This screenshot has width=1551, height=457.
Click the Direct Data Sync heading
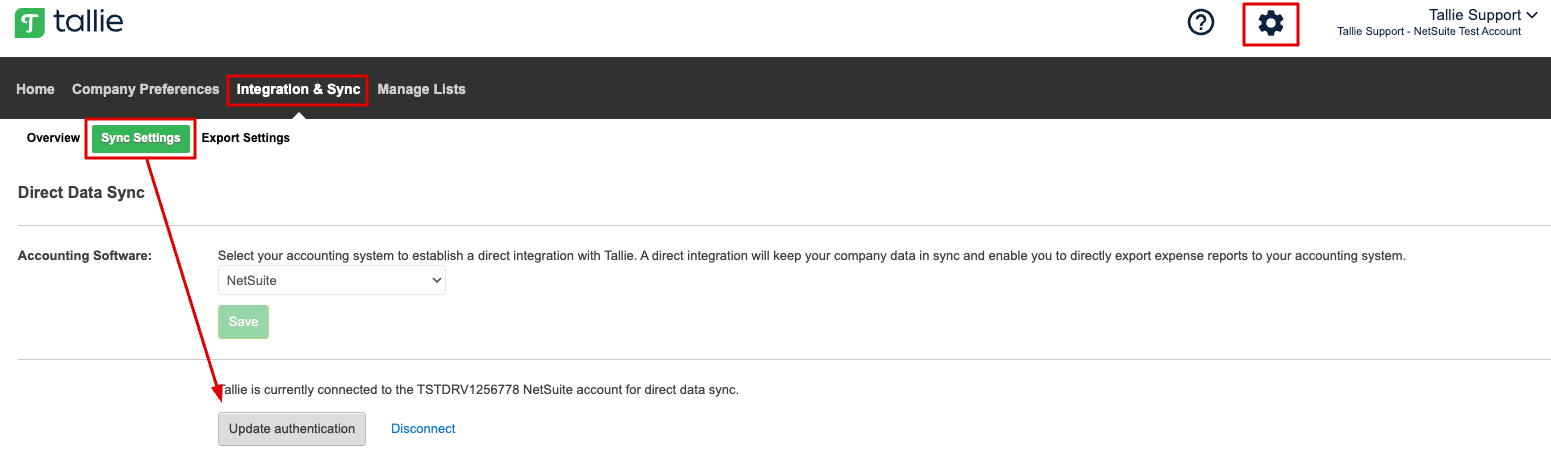click(81, 192)
